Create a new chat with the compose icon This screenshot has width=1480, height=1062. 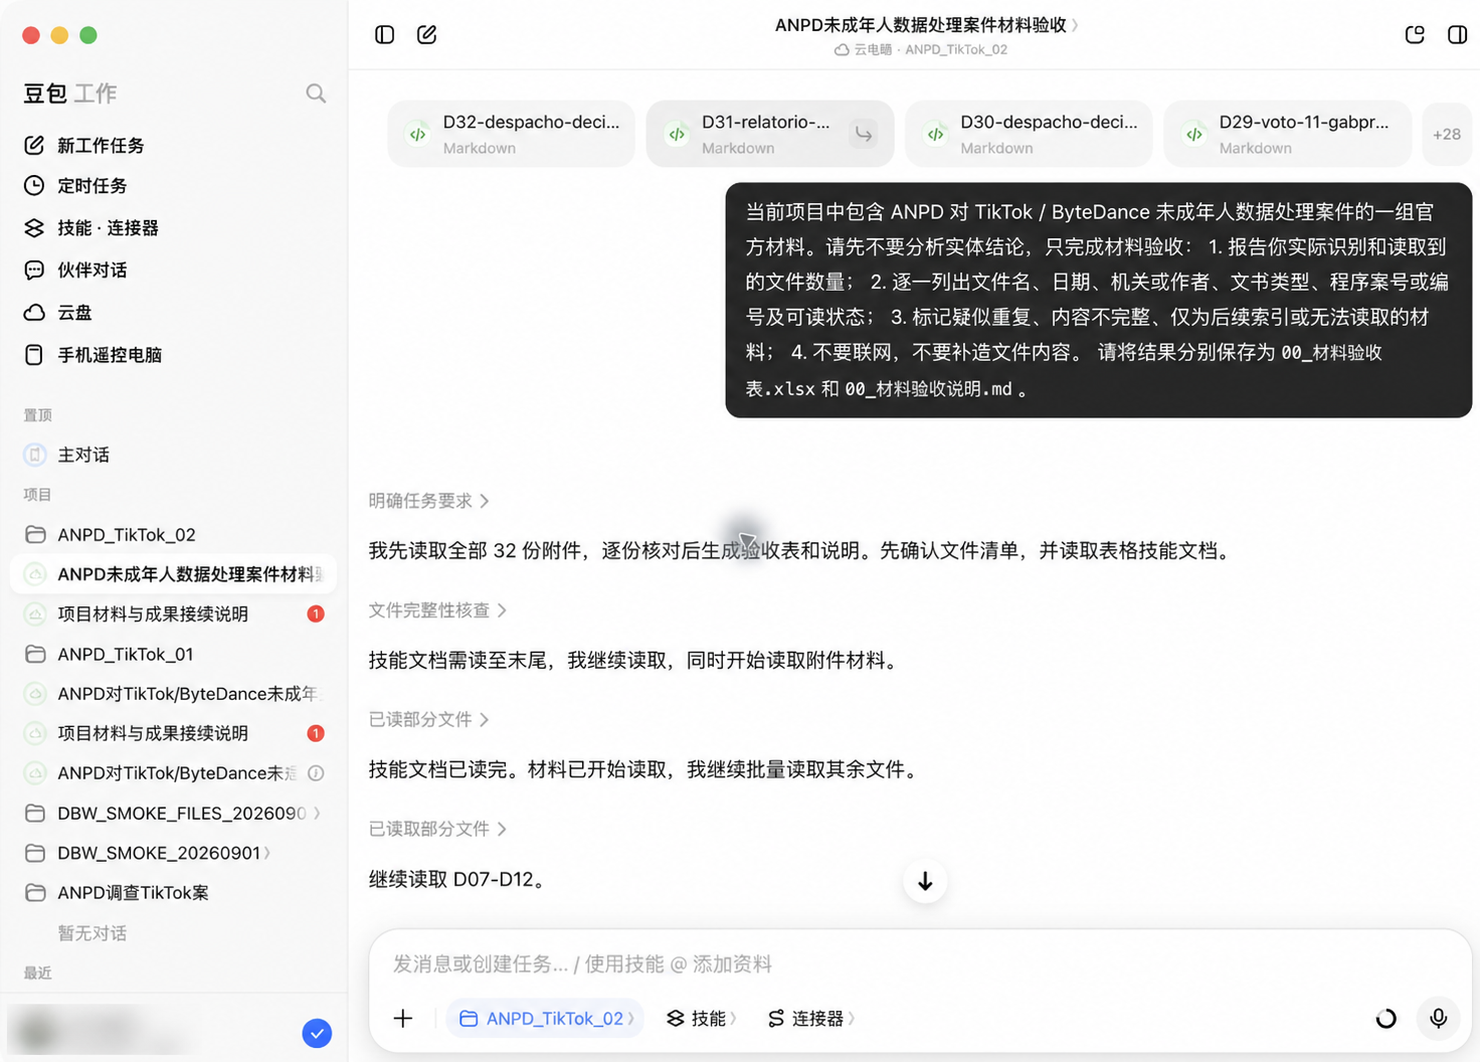pyautogui.click(x=427, y=35)
